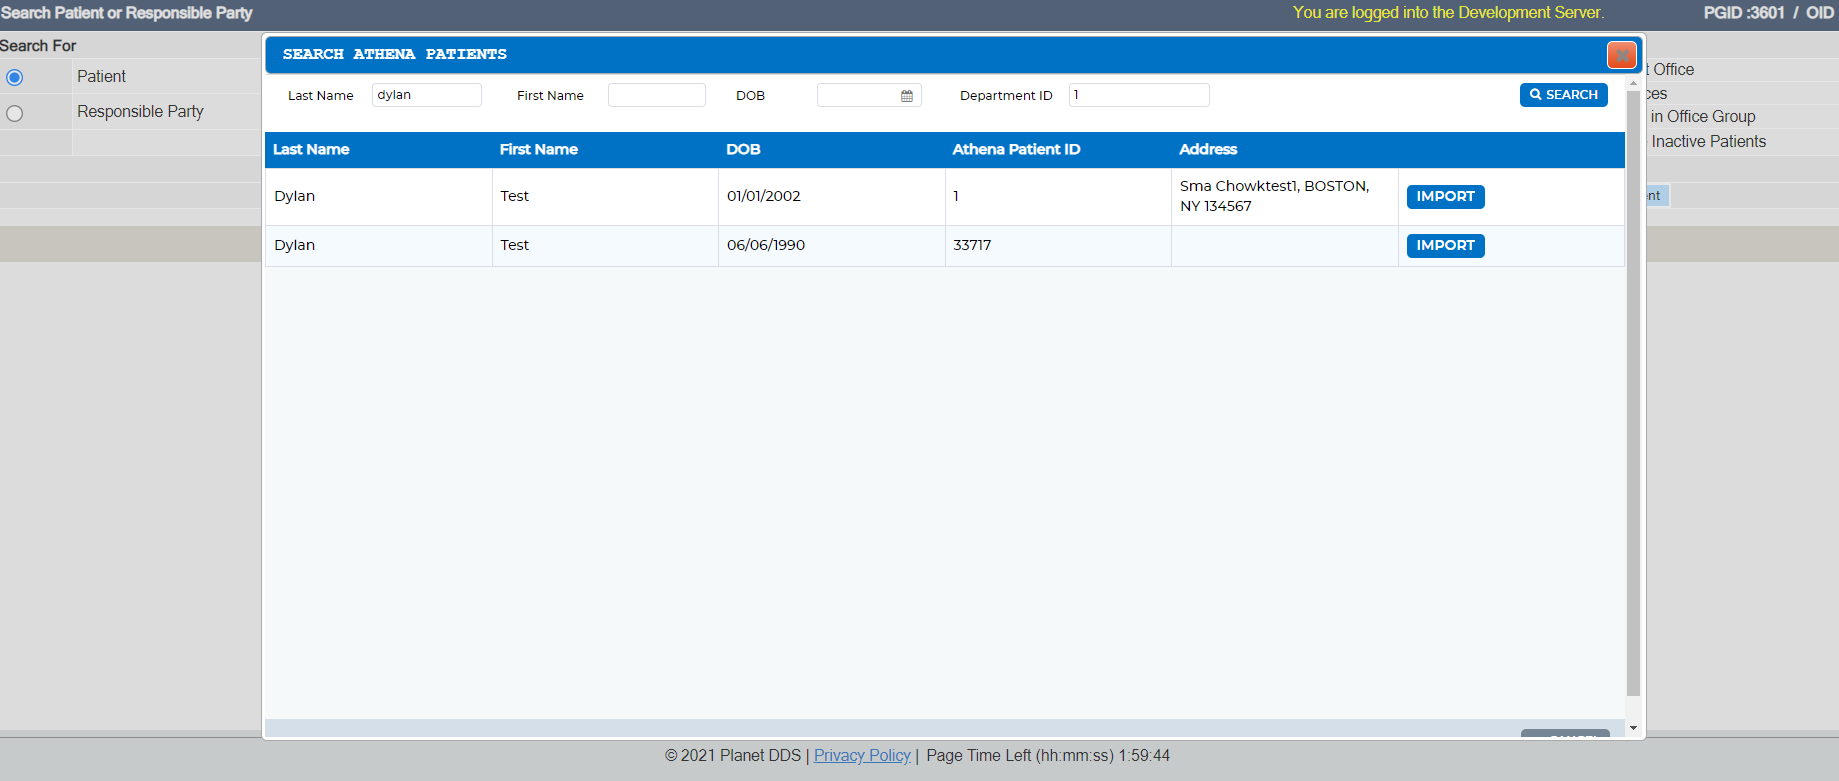The image size is (1839, 781).
Task: Select the Responsible Party radio button
Action: (x=15, y=113)
